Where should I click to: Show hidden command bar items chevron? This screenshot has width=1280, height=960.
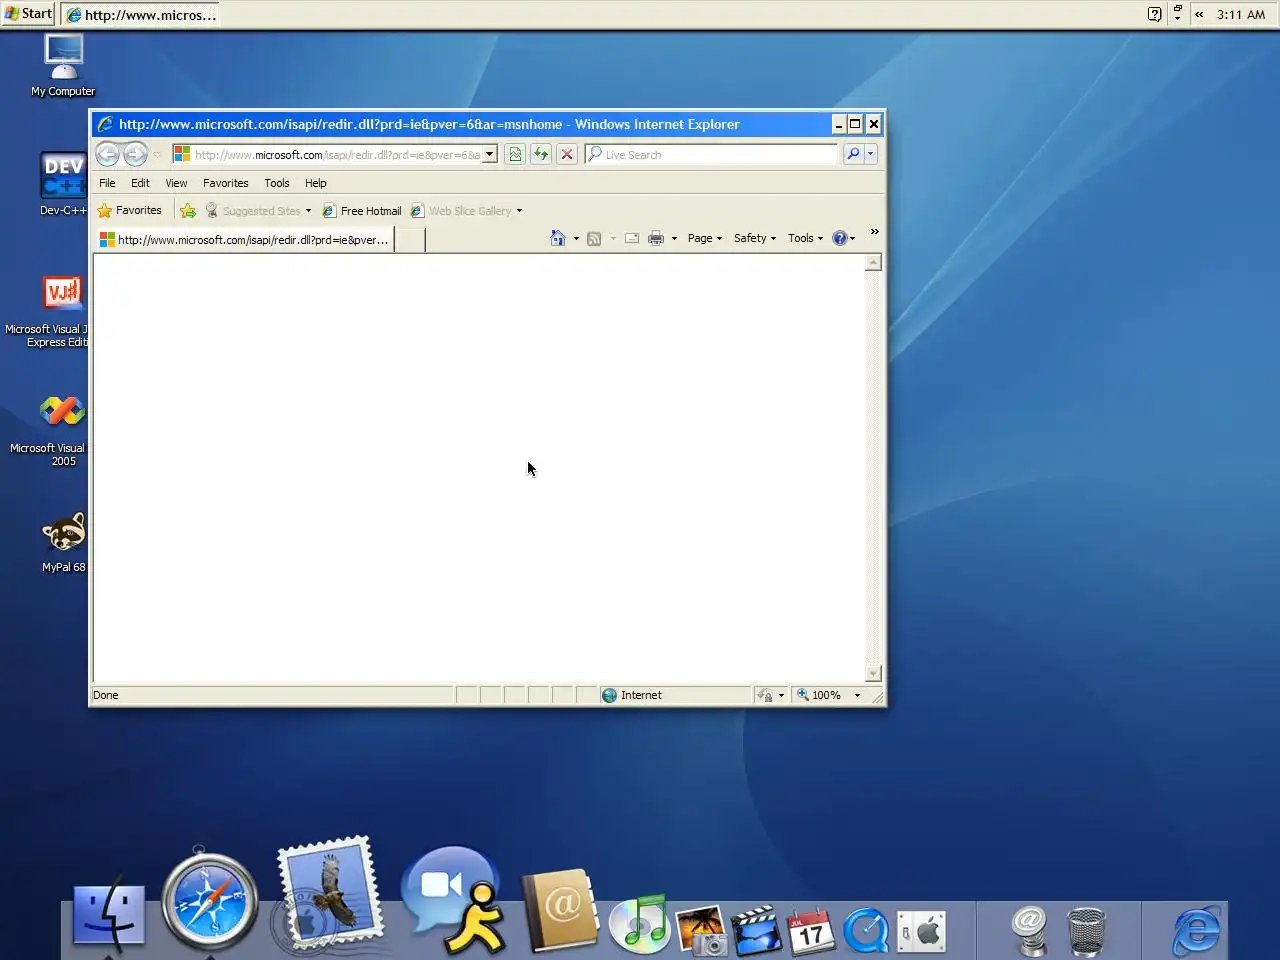(x=874, y=232)
